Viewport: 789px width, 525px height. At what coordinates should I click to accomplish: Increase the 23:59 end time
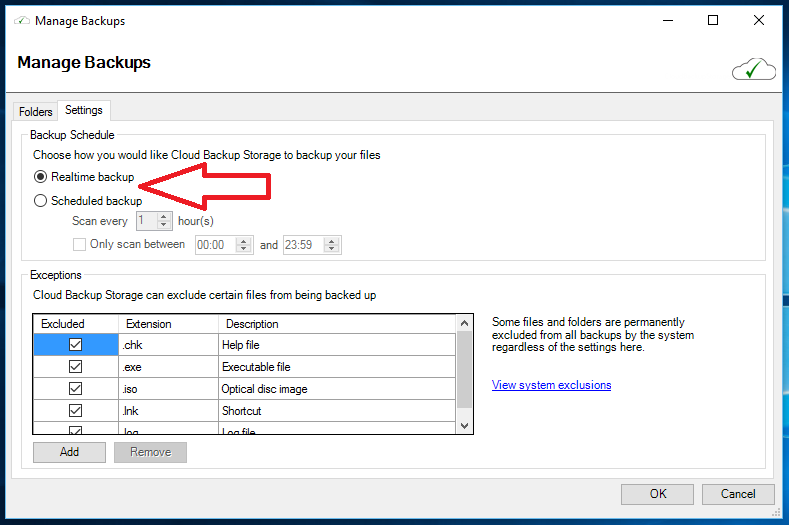coord(332,241)
